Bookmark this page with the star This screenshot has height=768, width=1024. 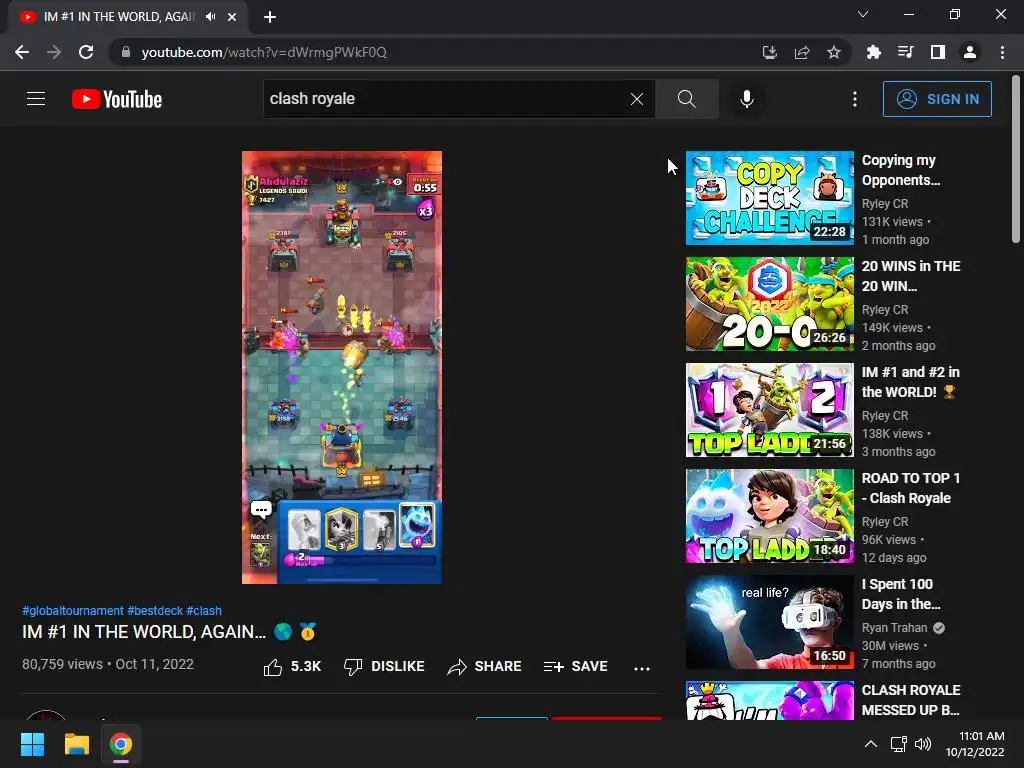[x=833, y=52]
